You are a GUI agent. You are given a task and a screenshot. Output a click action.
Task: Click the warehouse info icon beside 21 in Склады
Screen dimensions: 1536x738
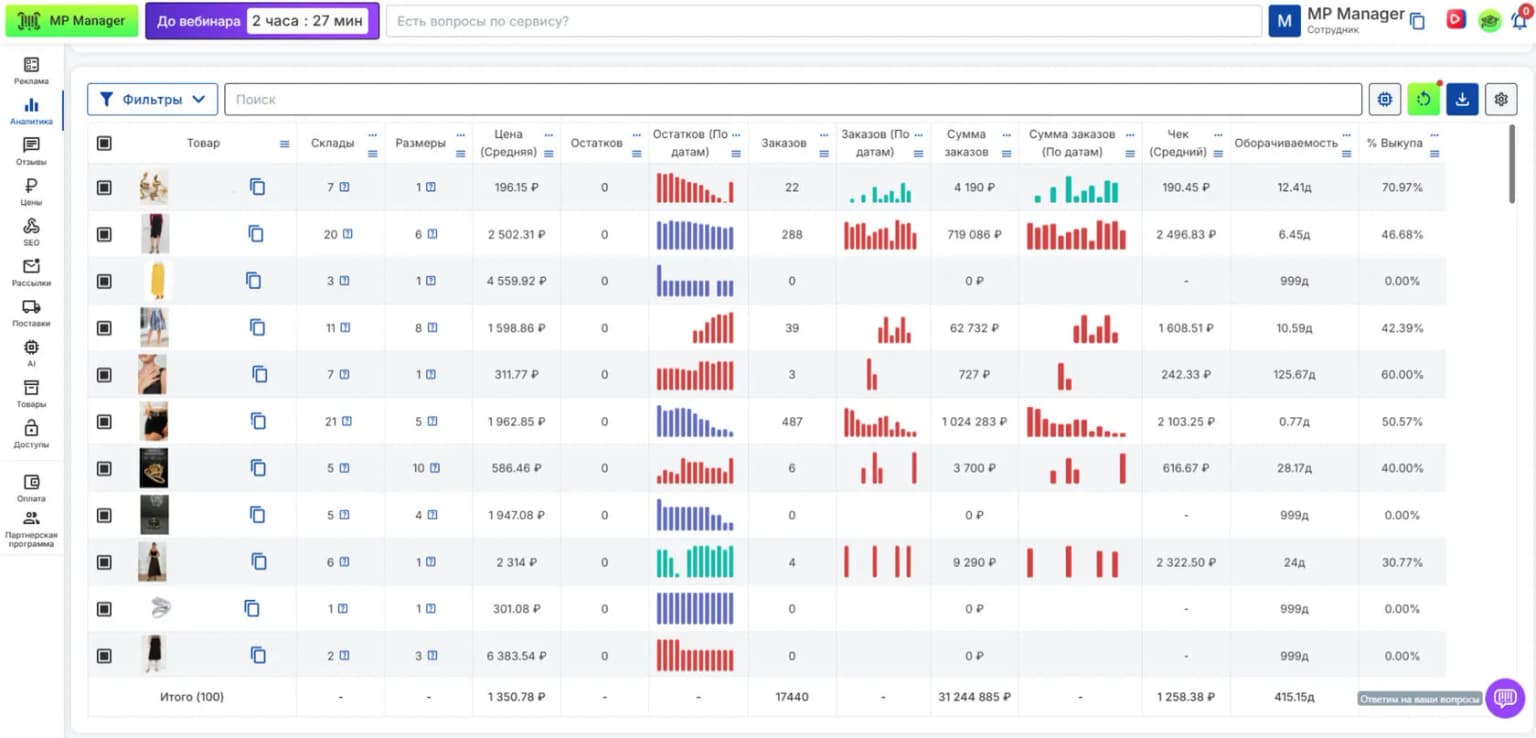point(348,421)
